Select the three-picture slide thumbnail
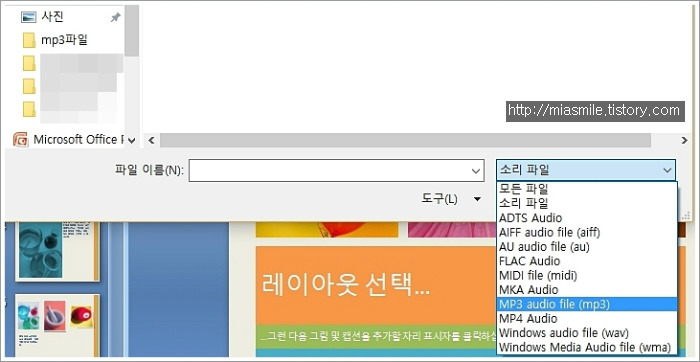700x362 pixels. click(58, 325)
